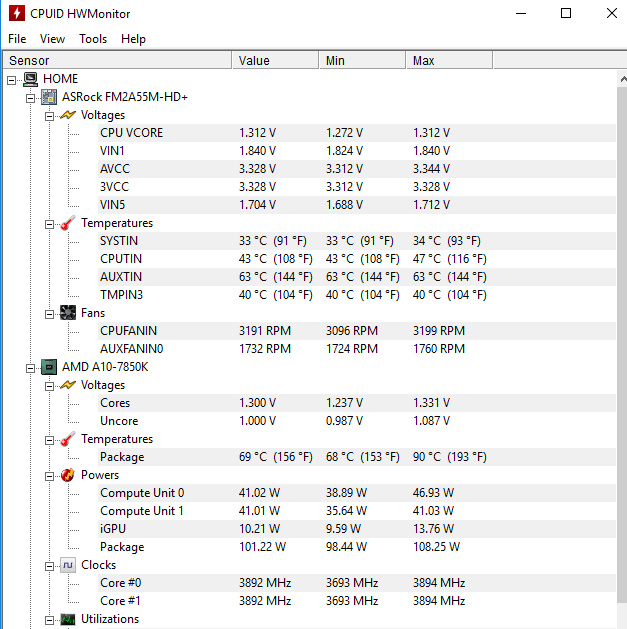Viewport: 627px width, 629px height.
Task: Click the Powers flame icon
Action: click(68, 475)
